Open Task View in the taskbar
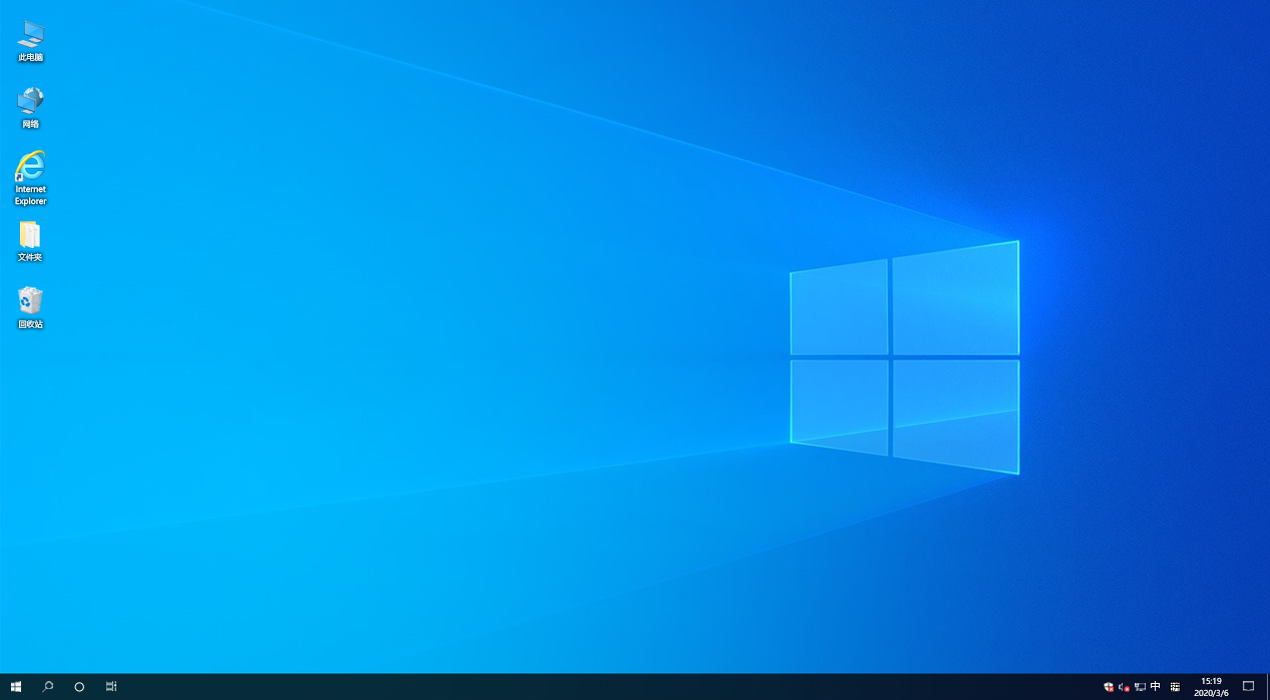1270x700 pixels. click(x=111, y=687)
